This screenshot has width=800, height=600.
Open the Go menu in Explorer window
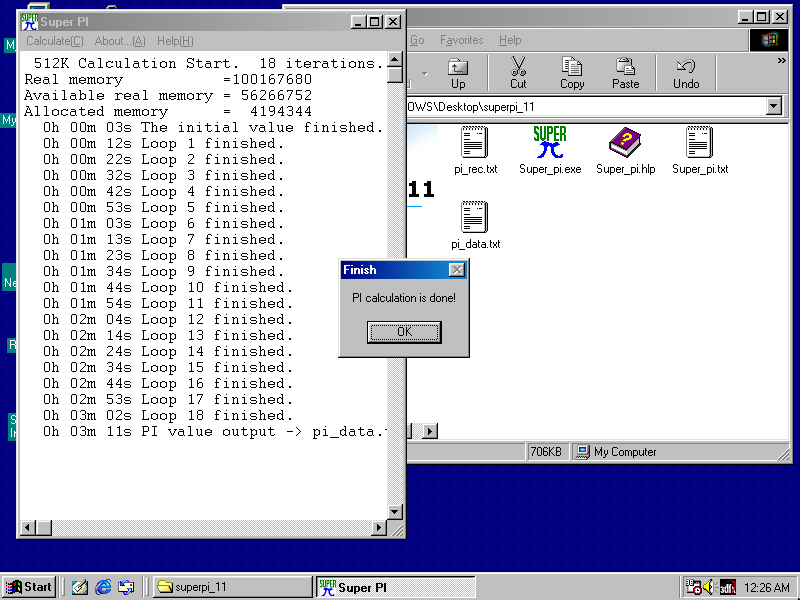(417, 40)
